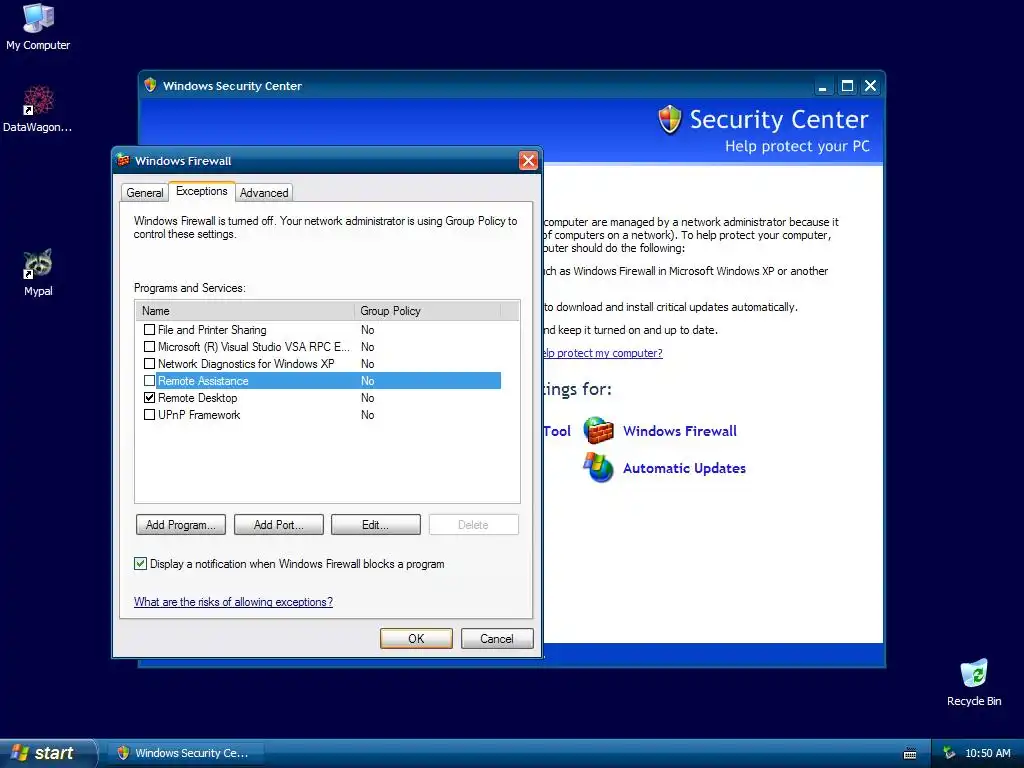Select the File and Printer Sharing row text
The width and height of the screenshot is (1024, 768).
click(x=212, y=330)
